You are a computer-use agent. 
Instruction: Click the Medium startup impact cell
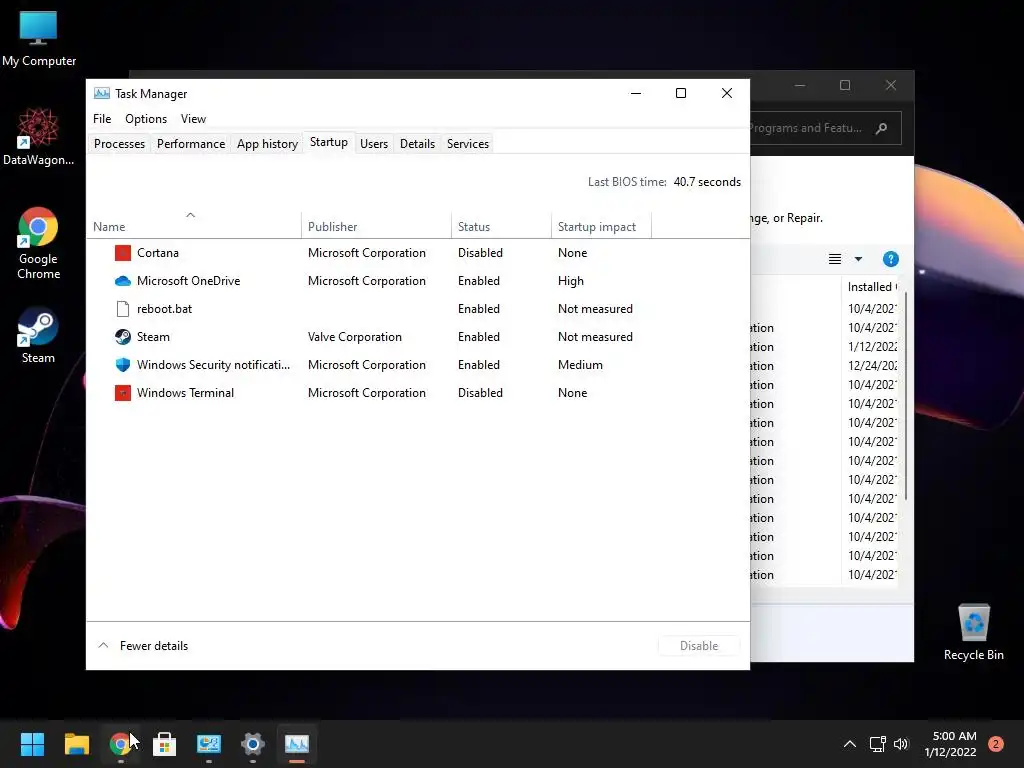[580, 365]
